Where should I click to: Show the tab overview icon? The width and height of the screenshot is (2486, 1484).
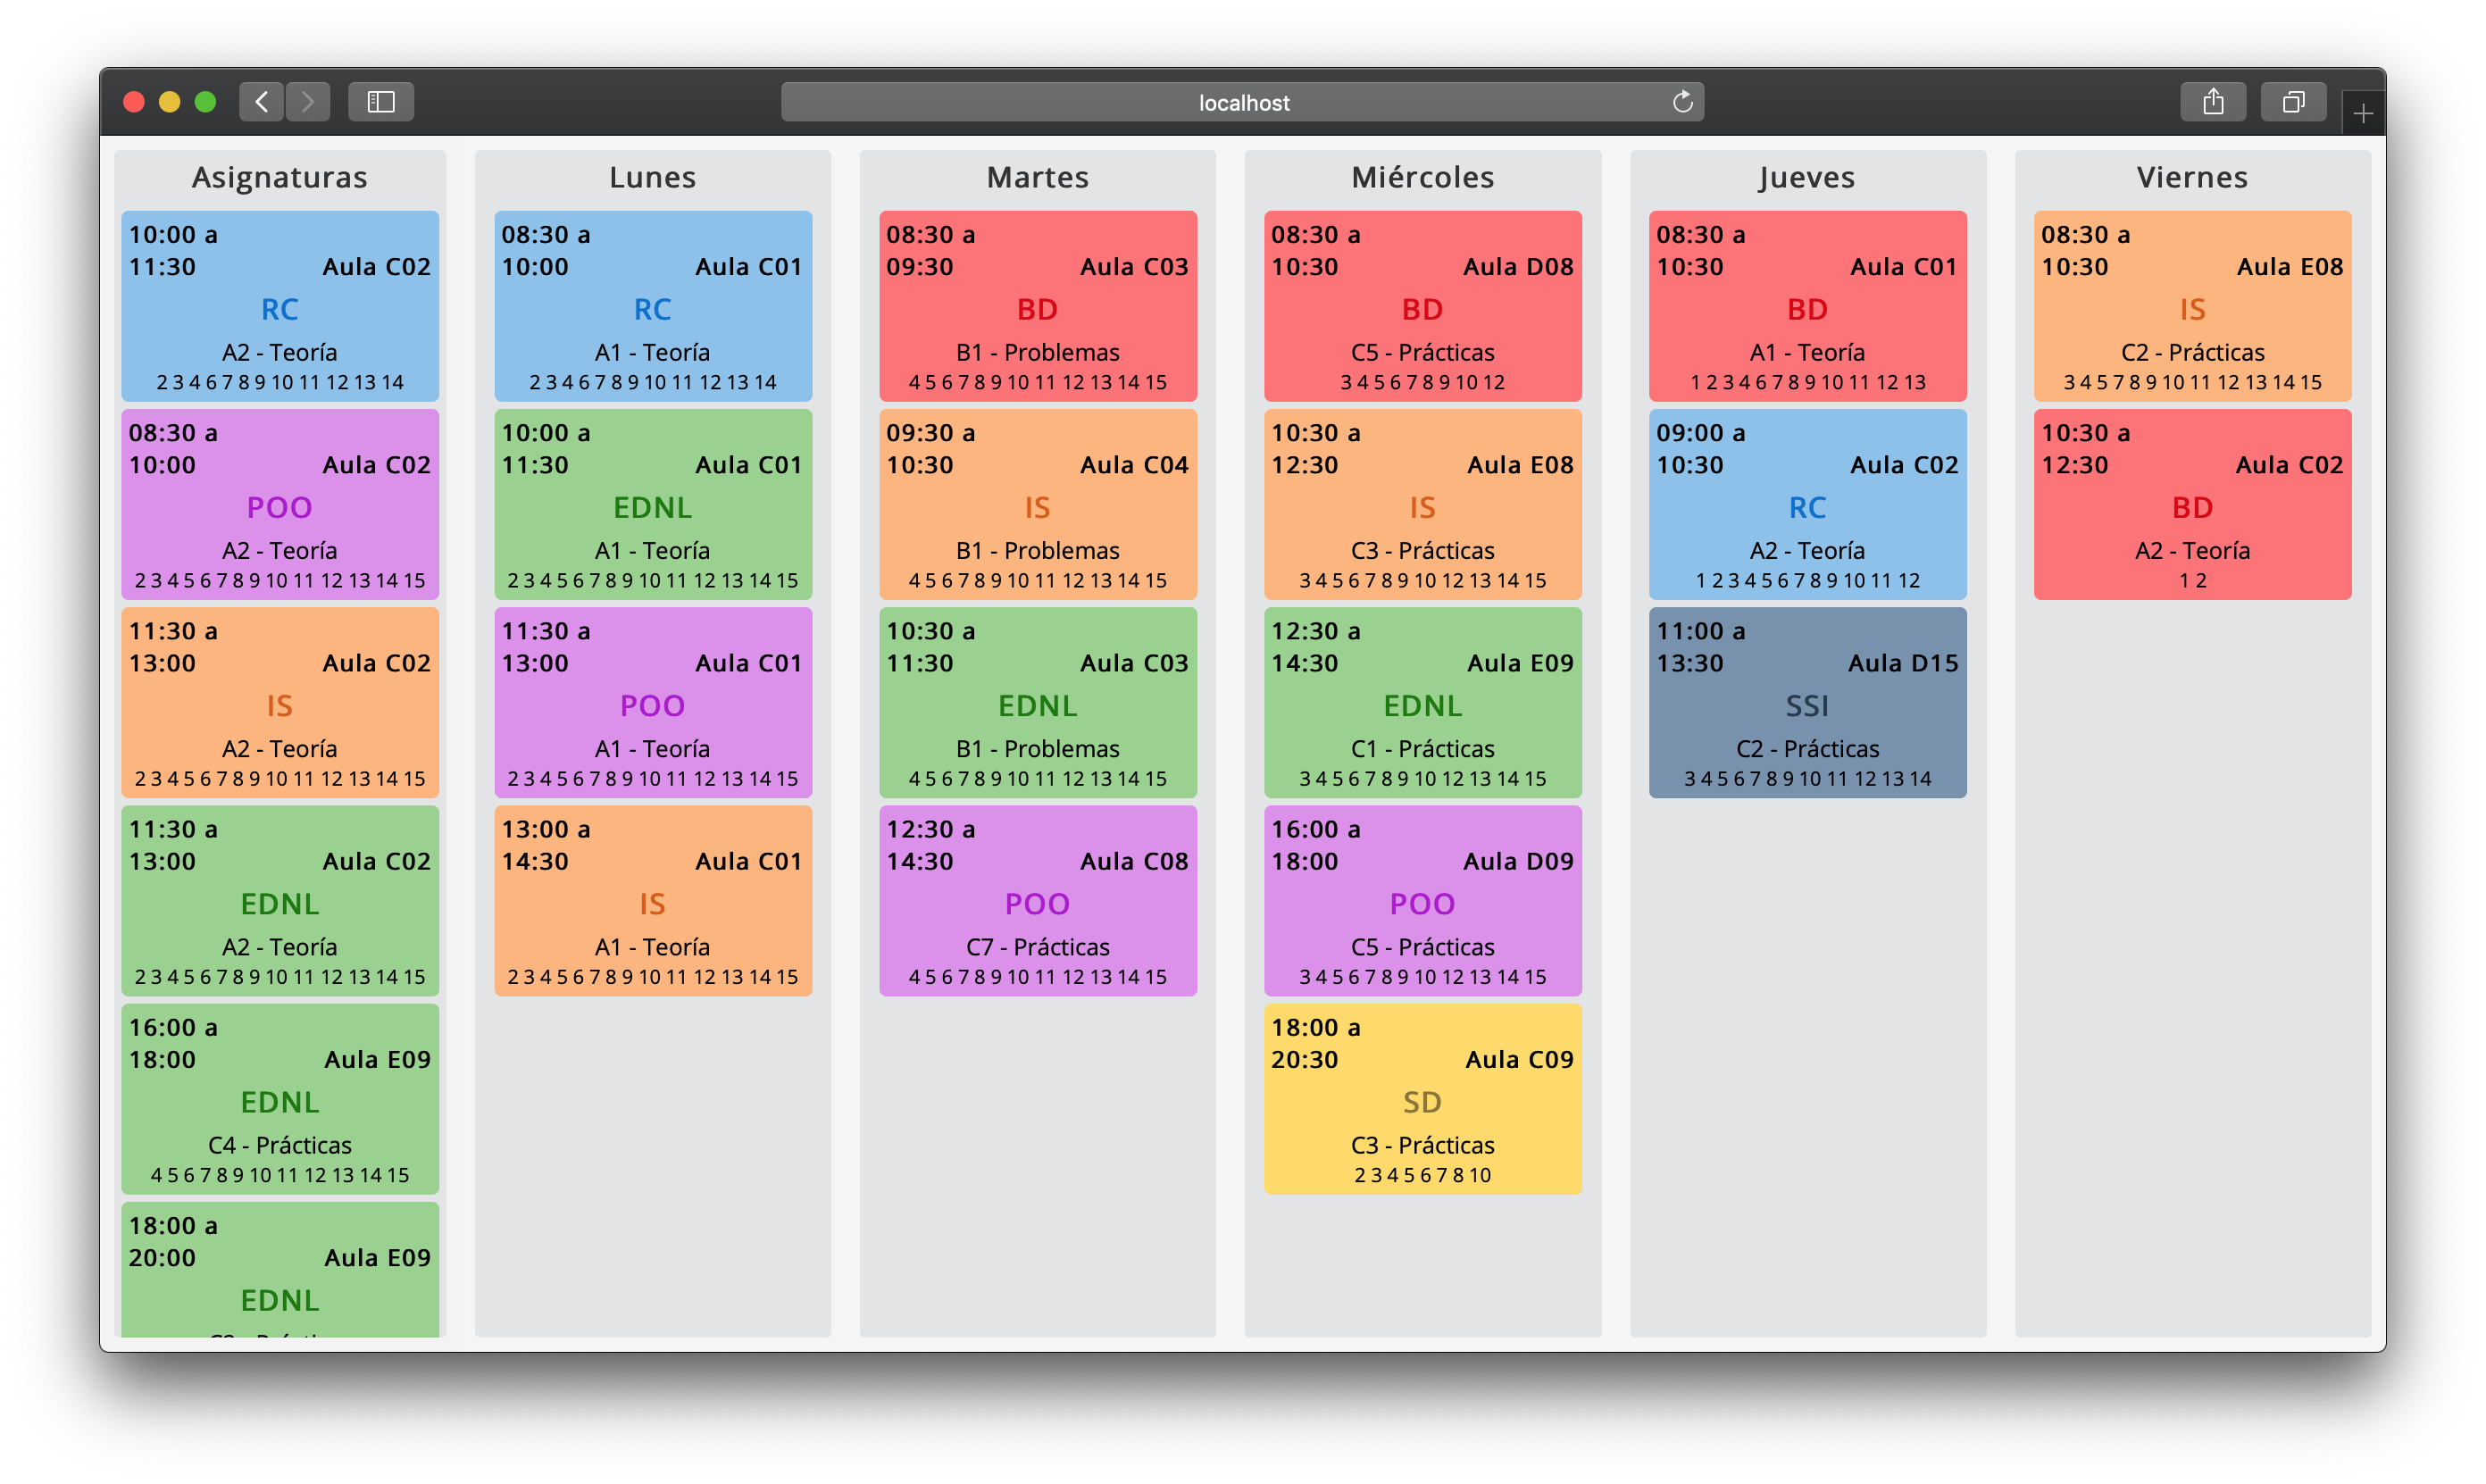pos(2293,102)
